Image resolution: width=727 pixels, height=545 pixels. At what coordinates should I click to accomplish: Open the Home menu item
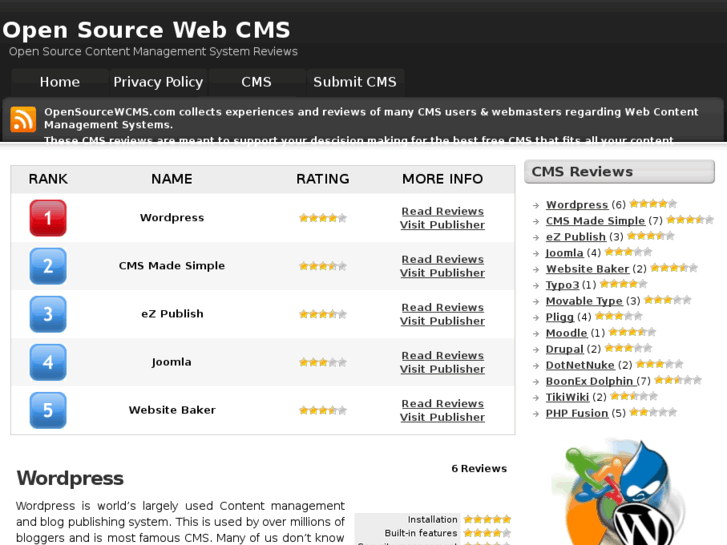coord(59,82)
